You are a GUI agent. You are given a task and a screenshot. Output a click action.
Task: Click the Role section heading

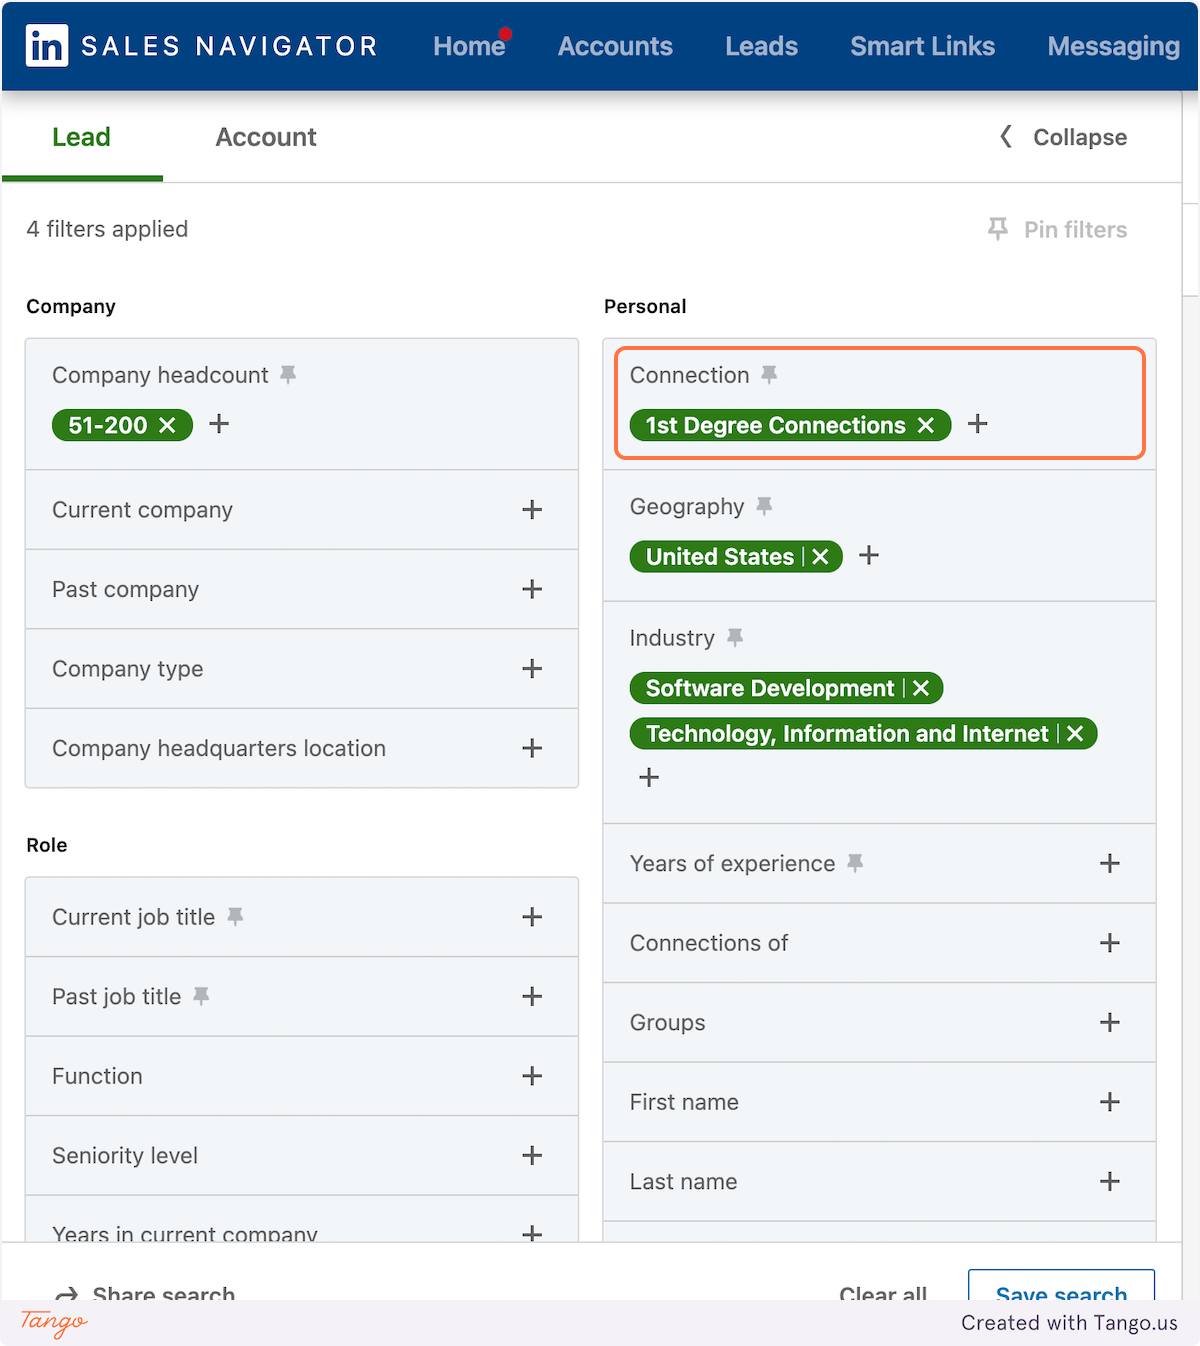click(47, 845)
